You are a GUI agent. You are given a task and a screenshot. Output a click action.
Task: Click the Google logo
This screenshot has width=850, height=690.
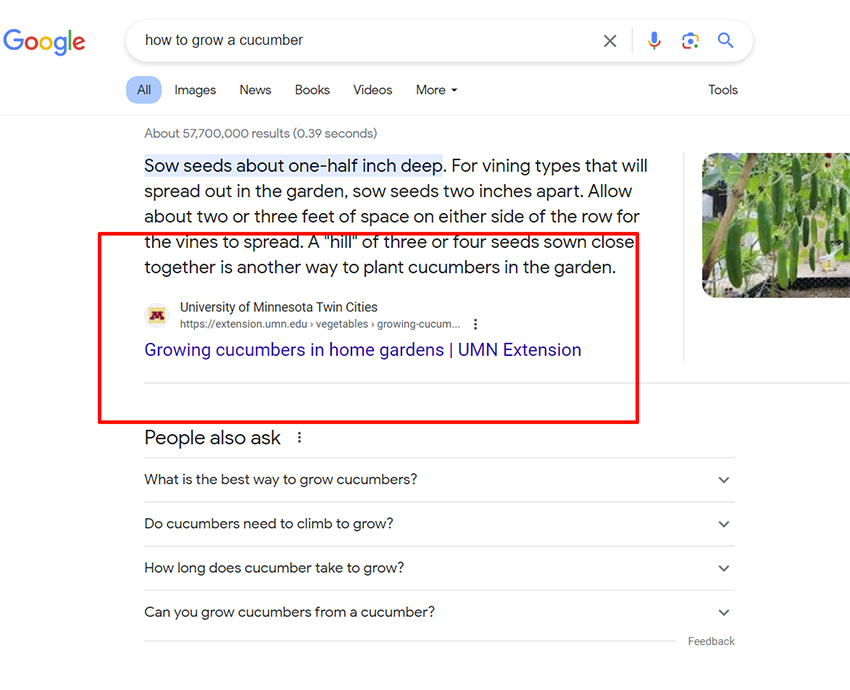tap(44, 42)
